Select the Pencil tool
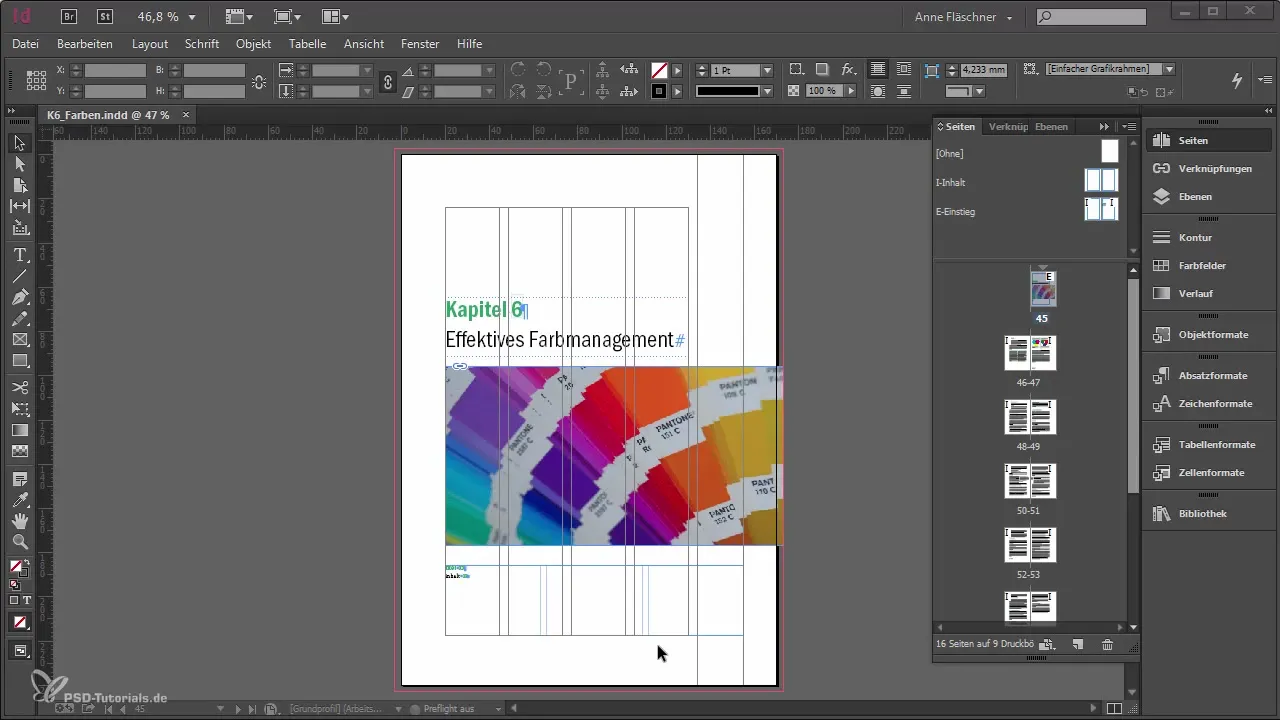Image resolution: width=1280 pixels, height=720 pixels. (20, 319)
